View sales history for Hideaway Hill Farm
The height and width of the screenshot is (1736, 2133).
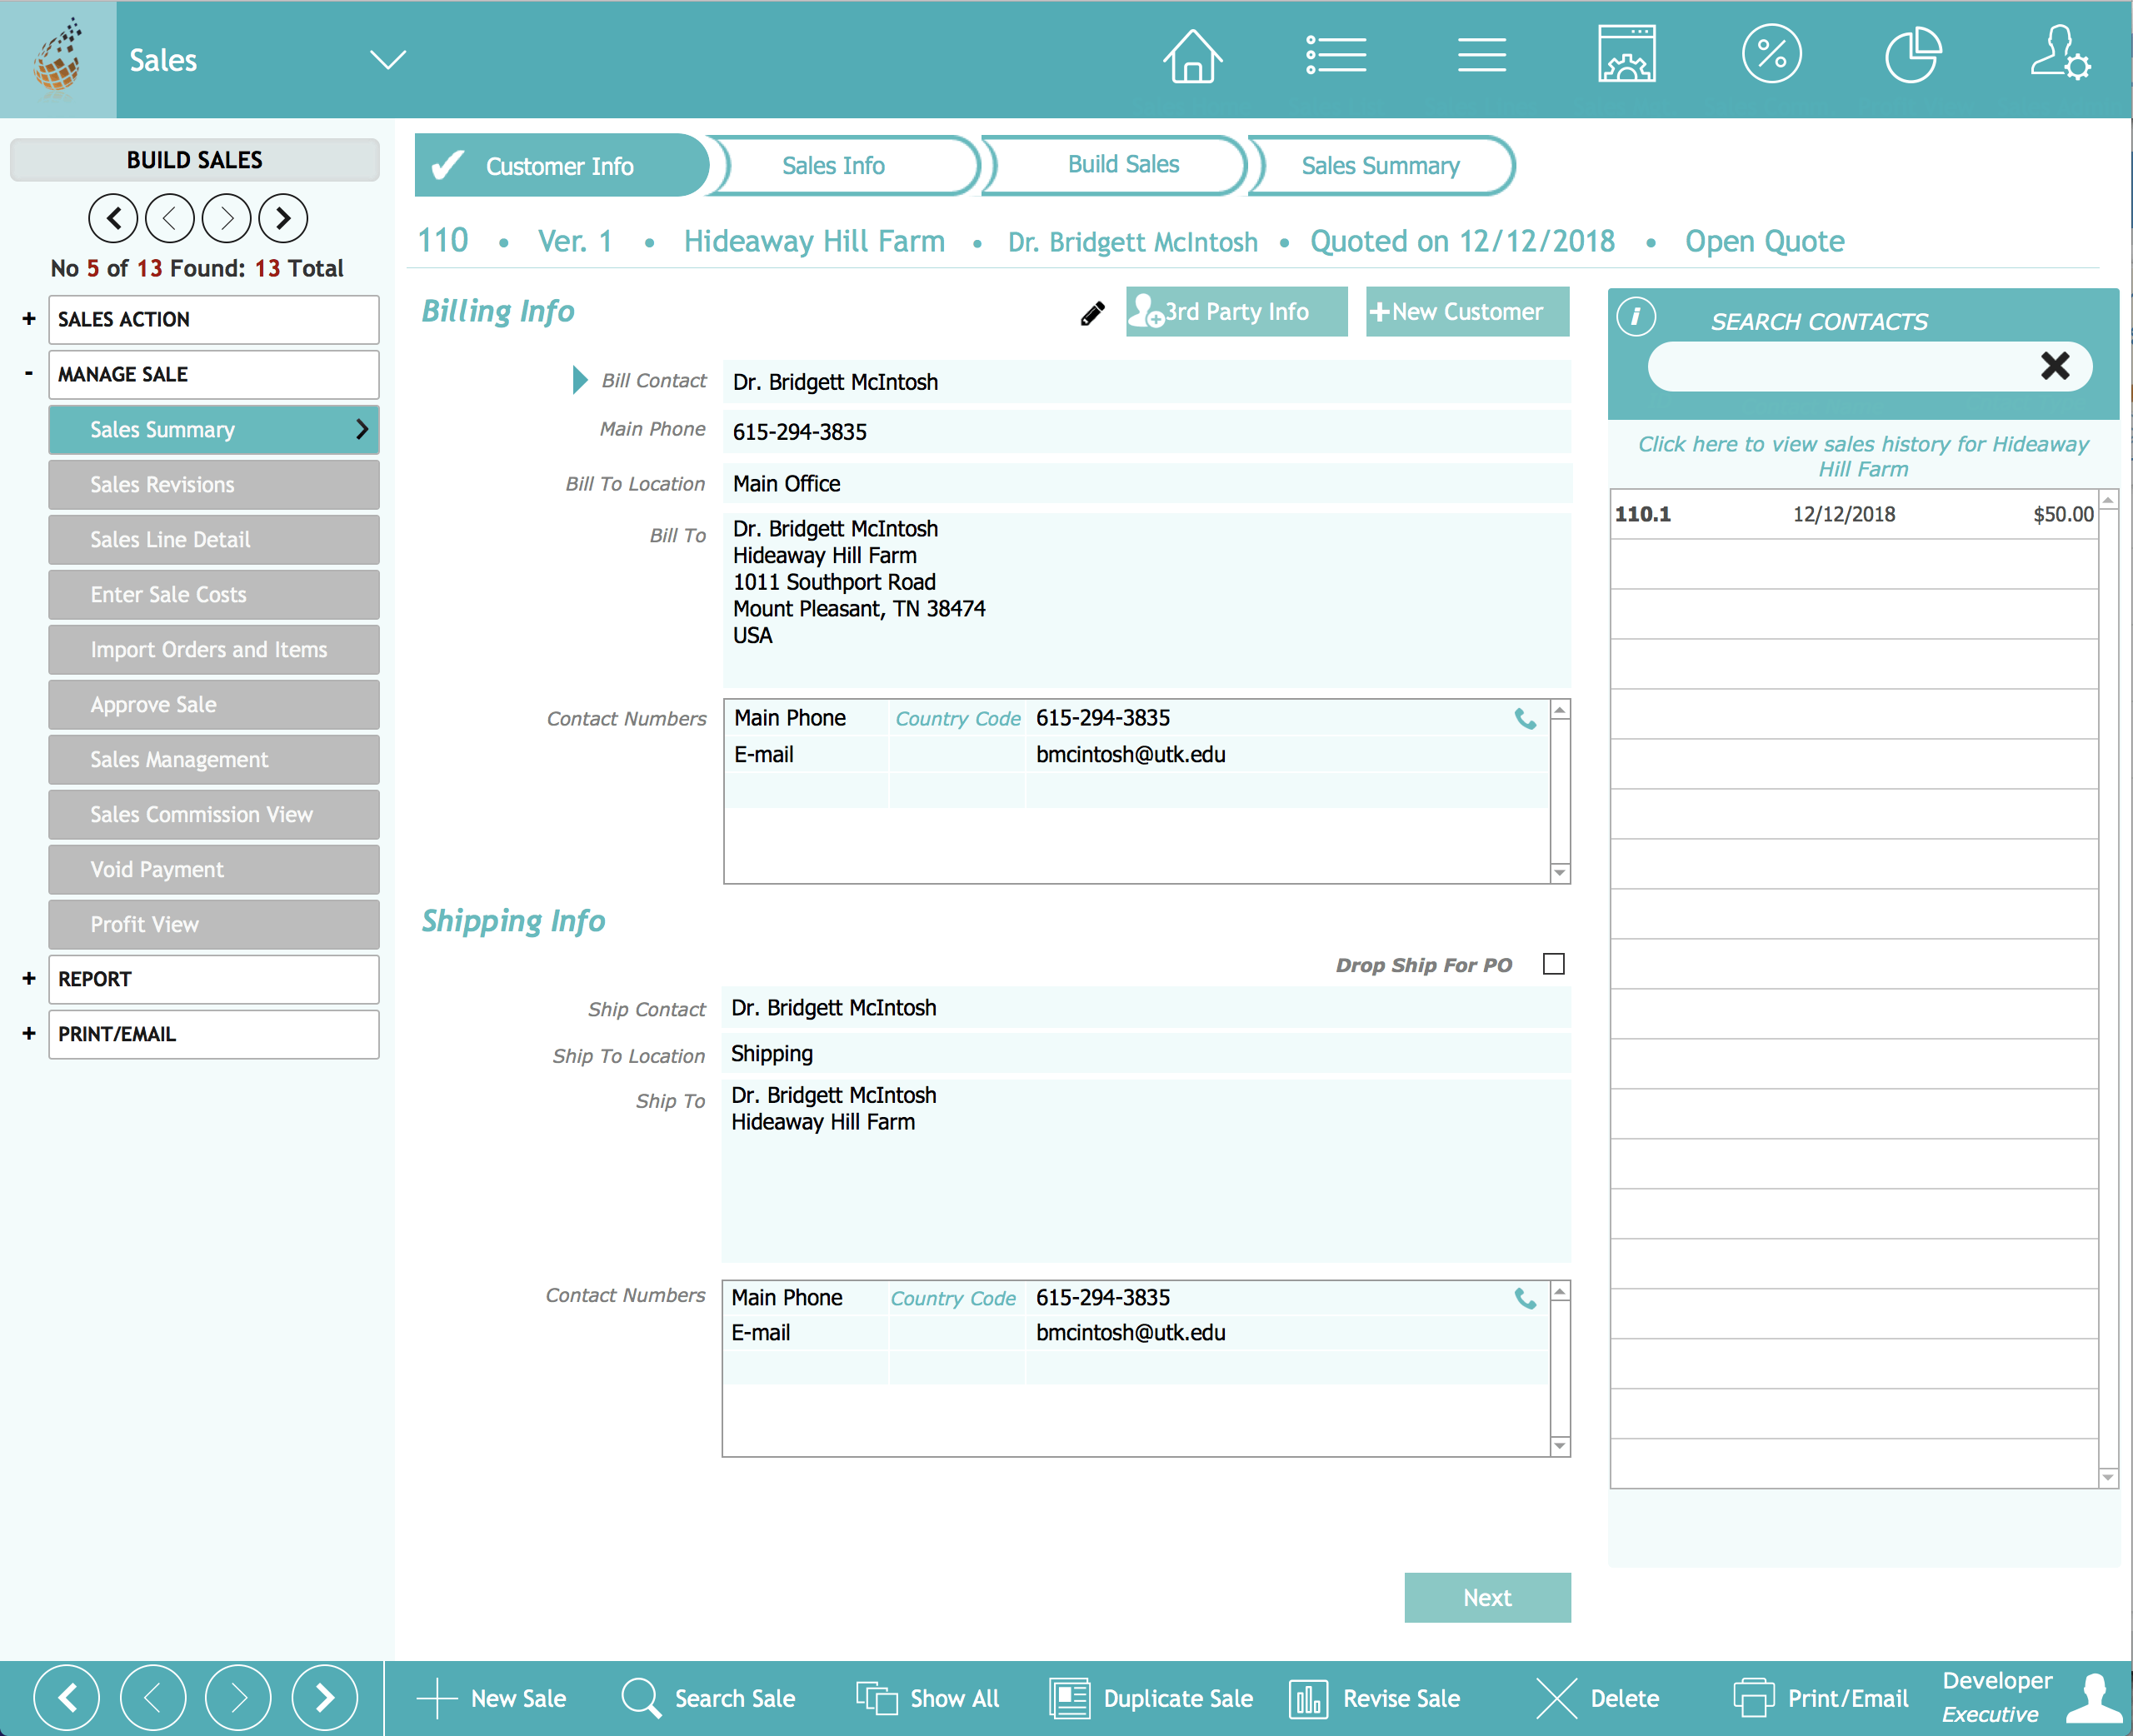[1863, 456]
